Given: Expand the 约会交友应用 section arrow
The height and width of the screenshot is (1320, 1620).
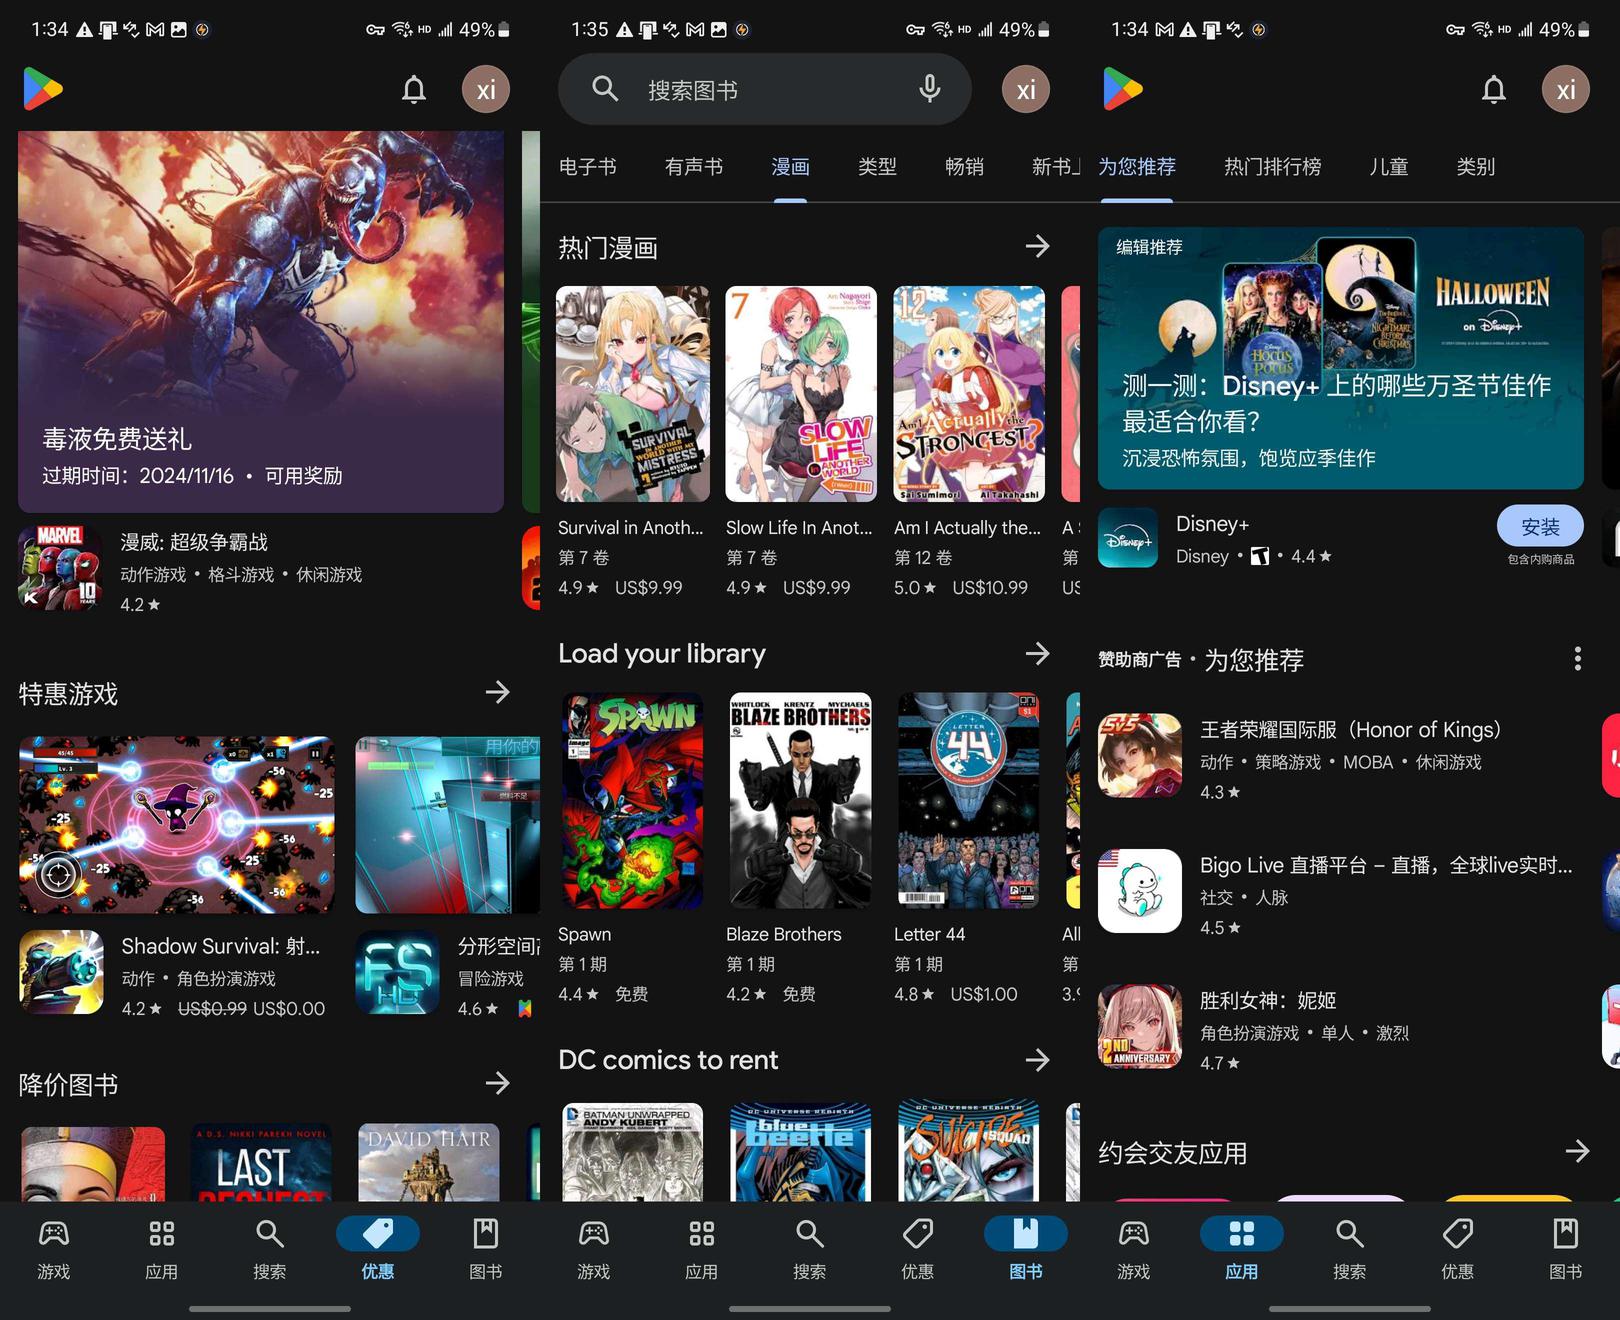Looking at the screenshot, I should (x=1578, y=1151).
